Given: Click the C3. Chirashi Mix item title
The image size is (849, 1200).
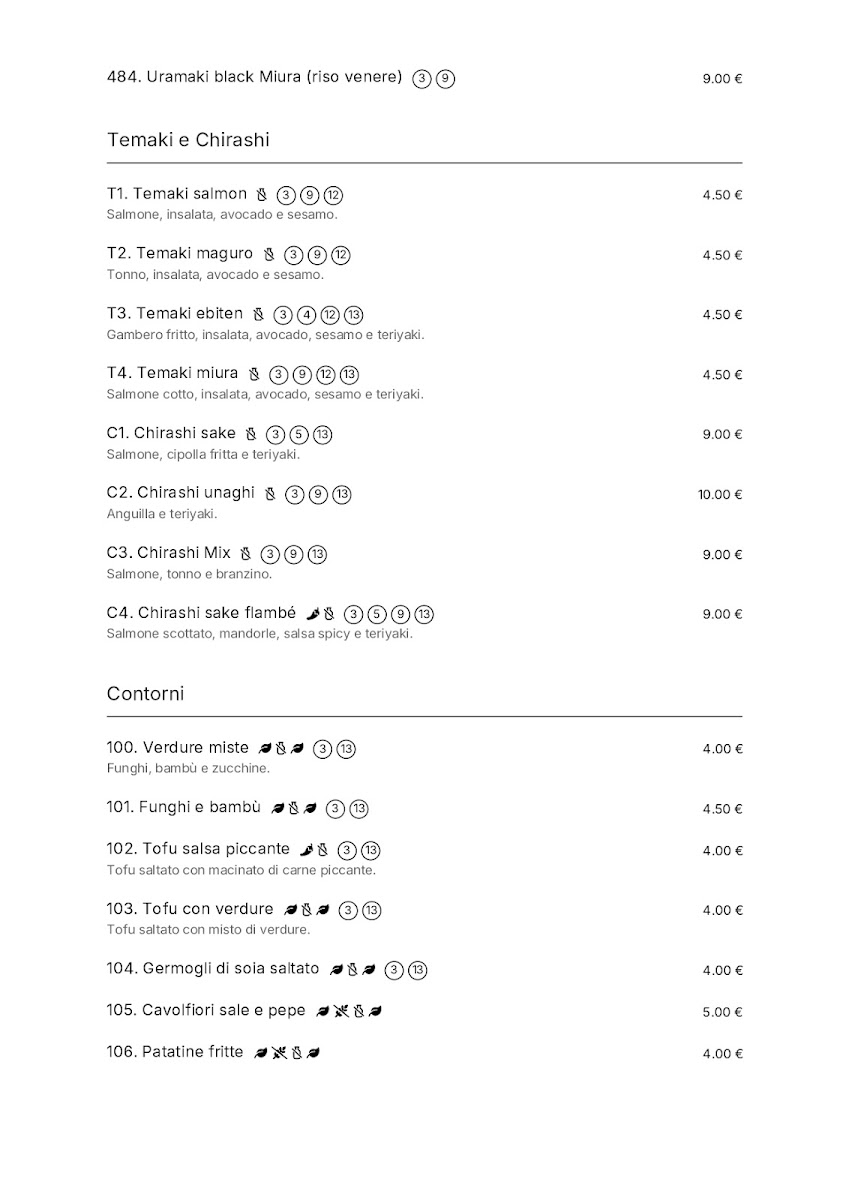Looking at the screenshot, I should click(168, 553).
